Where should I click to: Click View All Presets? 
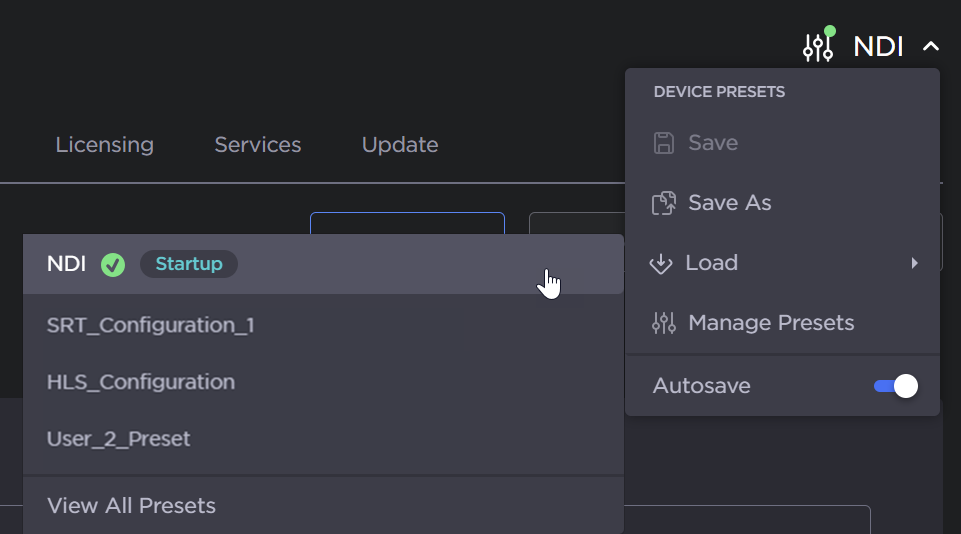(131, 506)
